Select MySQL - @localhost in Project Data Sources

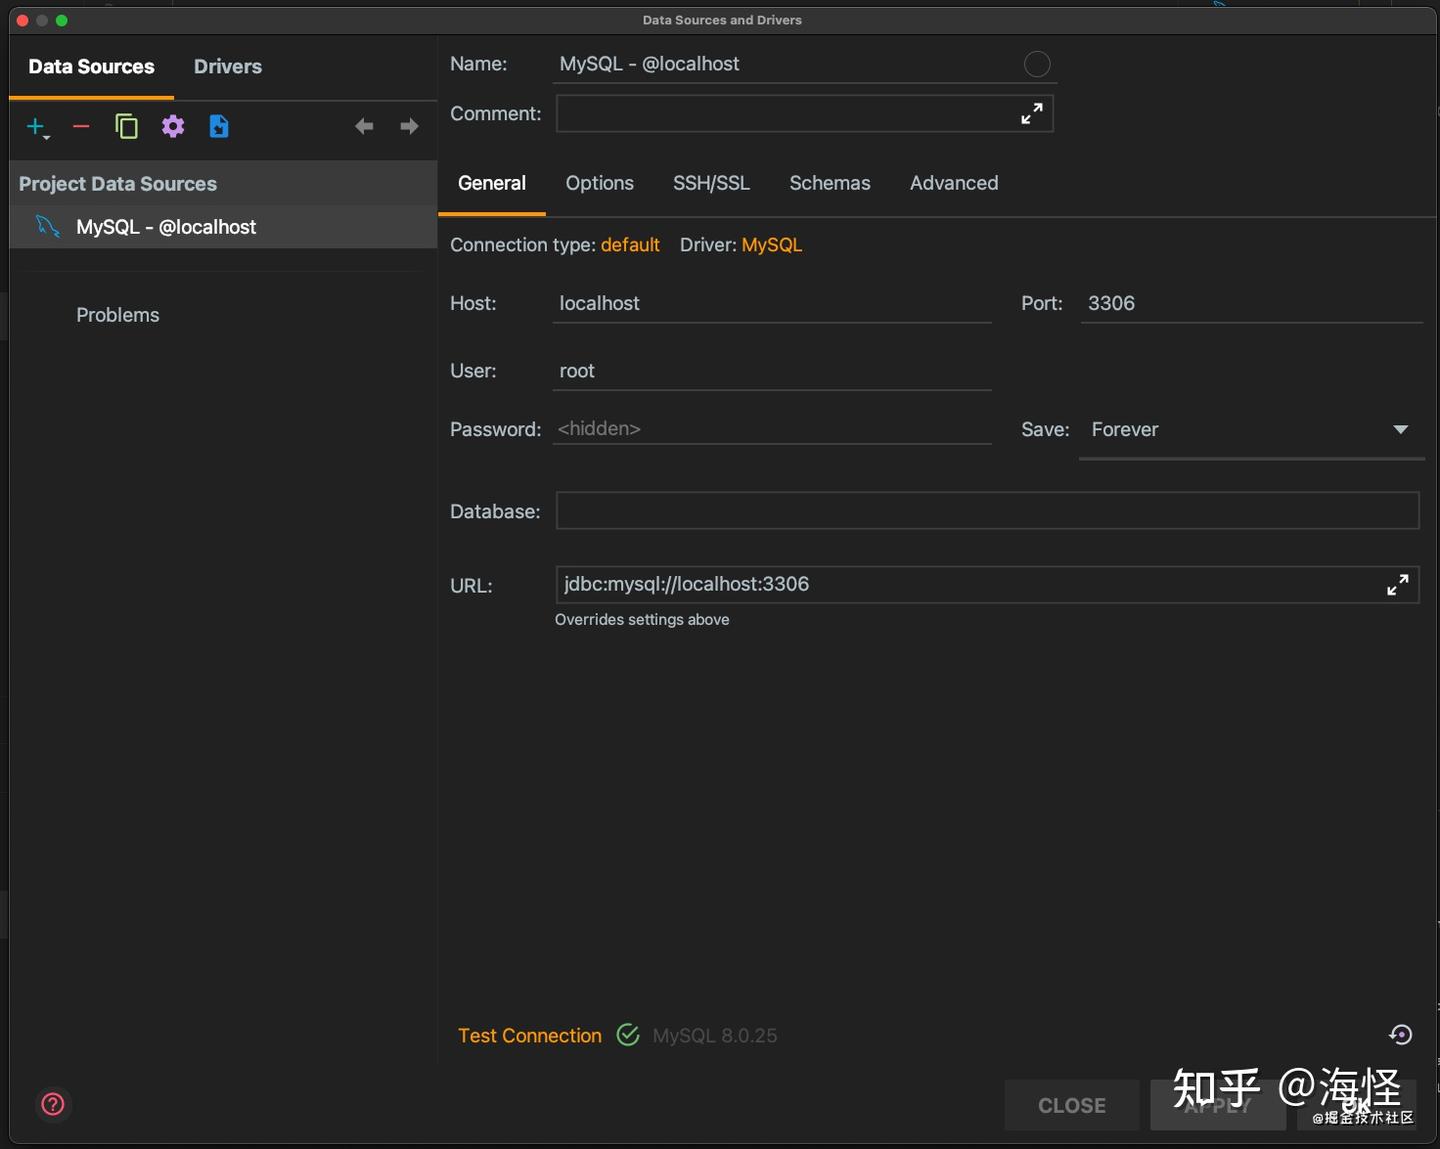(166, 226)
